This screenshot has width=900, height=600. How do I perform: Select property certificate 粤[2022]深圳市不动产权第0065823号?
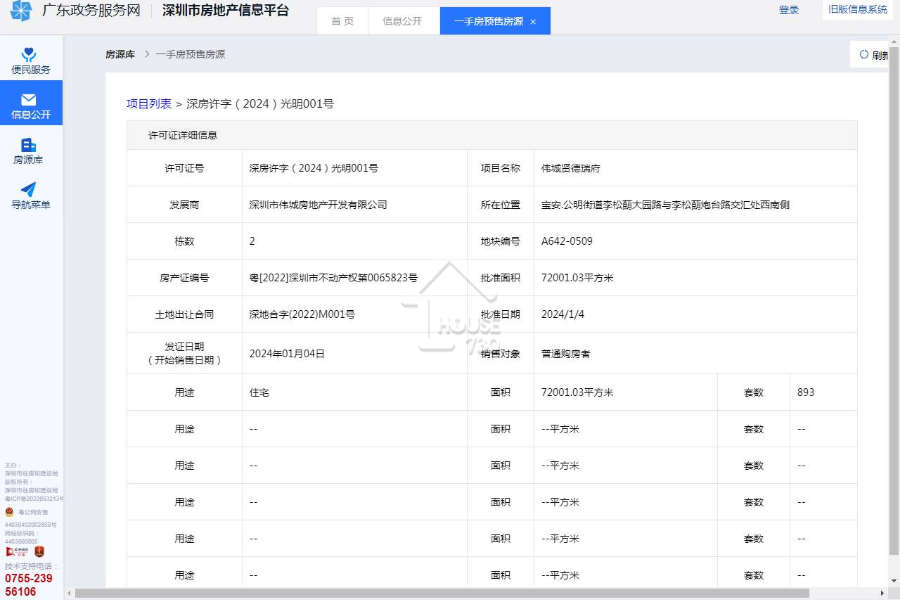click(333, 278)
